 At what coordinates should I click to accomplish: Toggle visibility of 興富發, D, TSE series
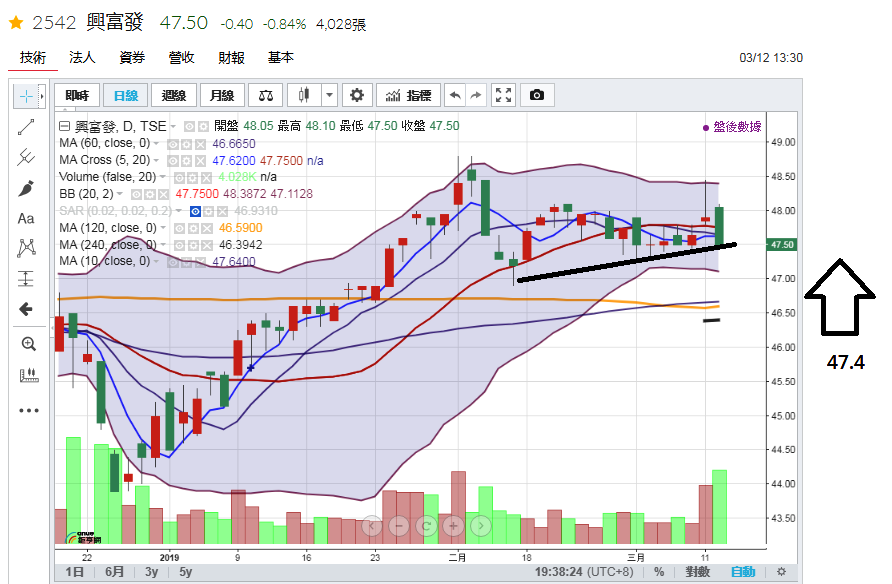coord(189,126)
